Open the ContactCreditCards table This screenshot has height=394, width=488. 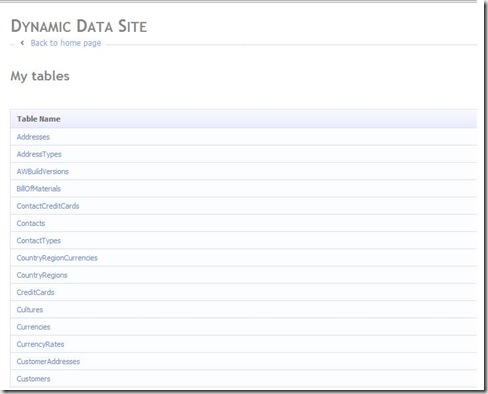click(x=48, y=206)
